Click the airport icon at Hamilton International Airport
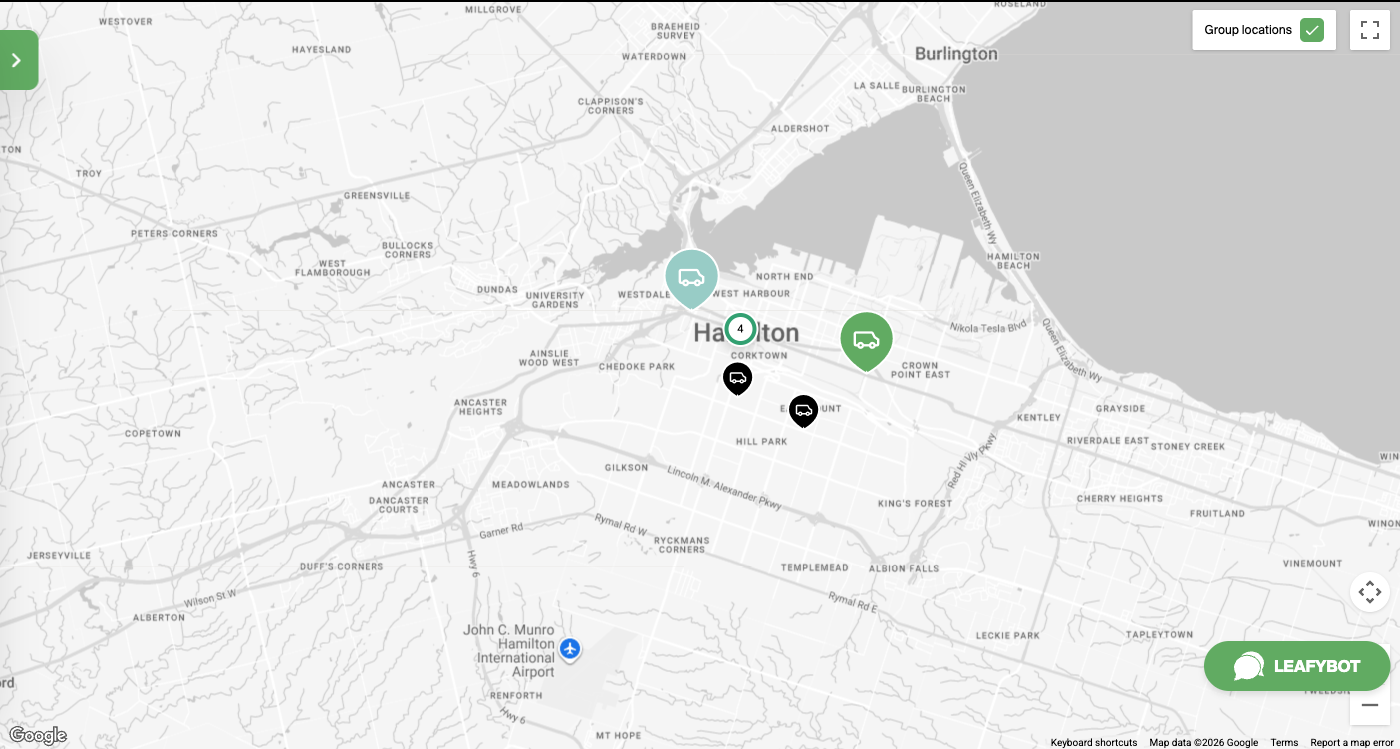Viewport: 1400px width, 749px height. point(569,649)
